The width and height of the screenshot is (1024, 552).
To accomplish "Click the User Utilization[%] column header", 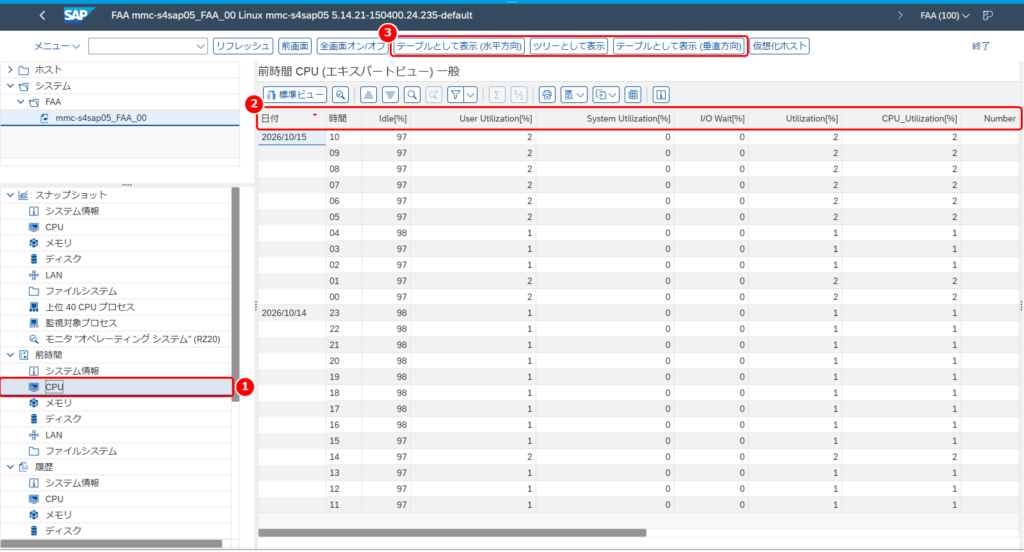I will coord(472,119).
